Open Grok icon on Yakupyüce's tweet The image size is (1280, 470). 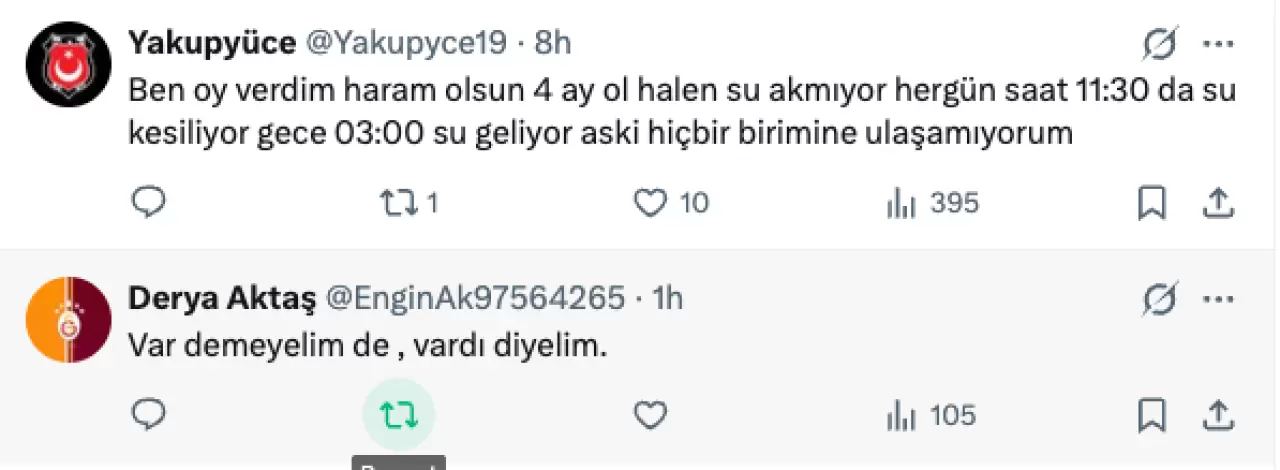(x=1160, y=44)
